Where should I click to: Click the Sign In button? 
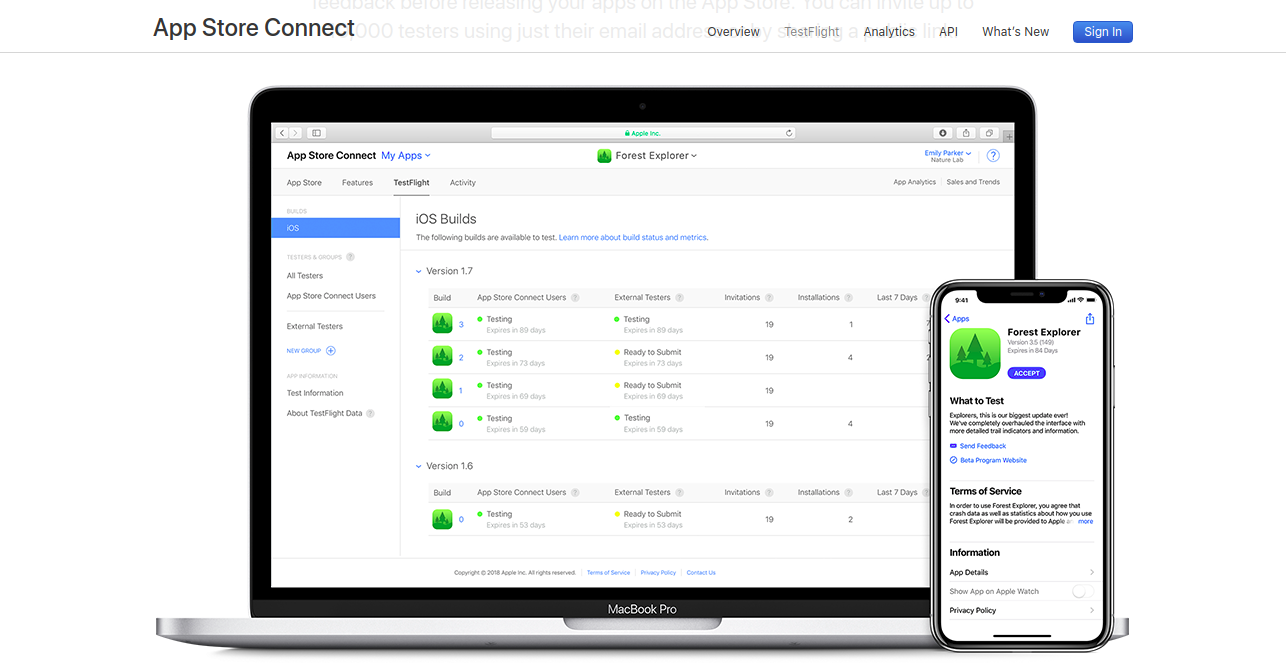1103,32
